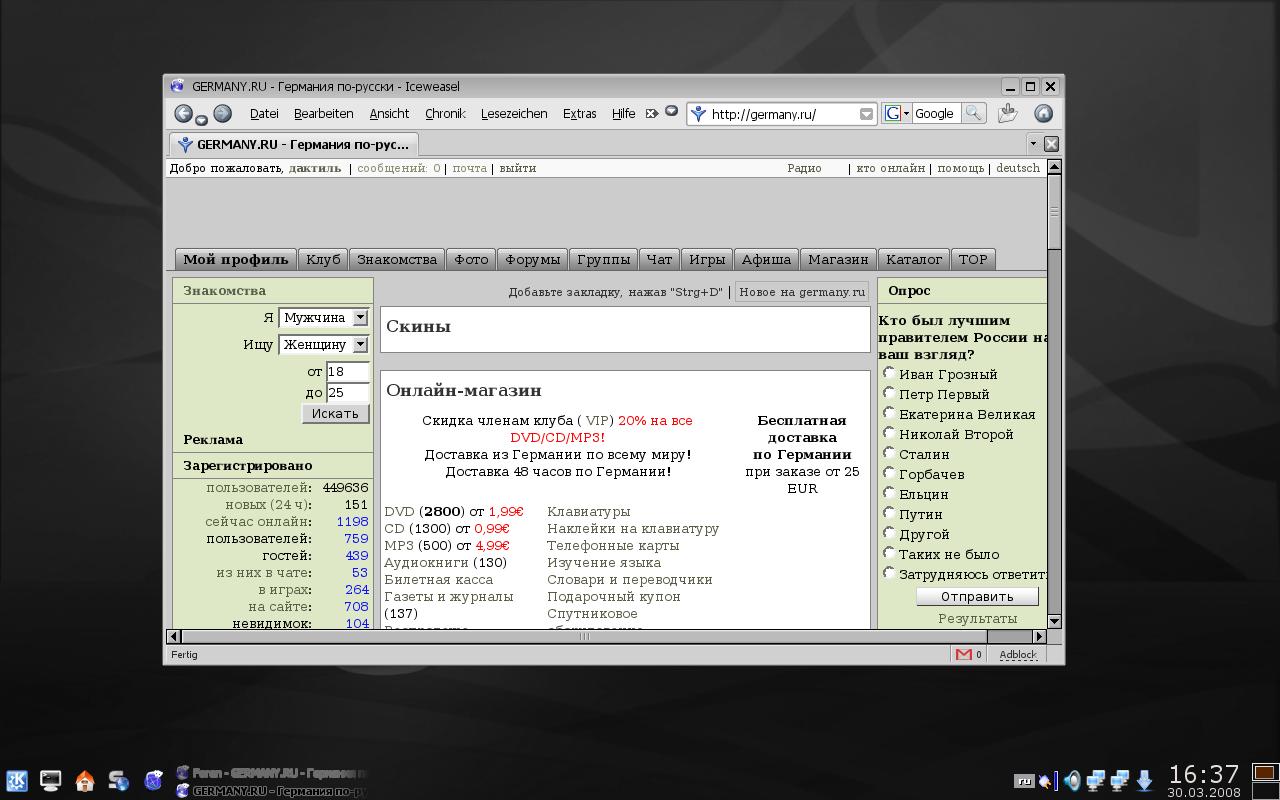This screenshot has height=800, width=1280.
Task: Click the small bubble icon after Hilfe
Action: point(672,111)
